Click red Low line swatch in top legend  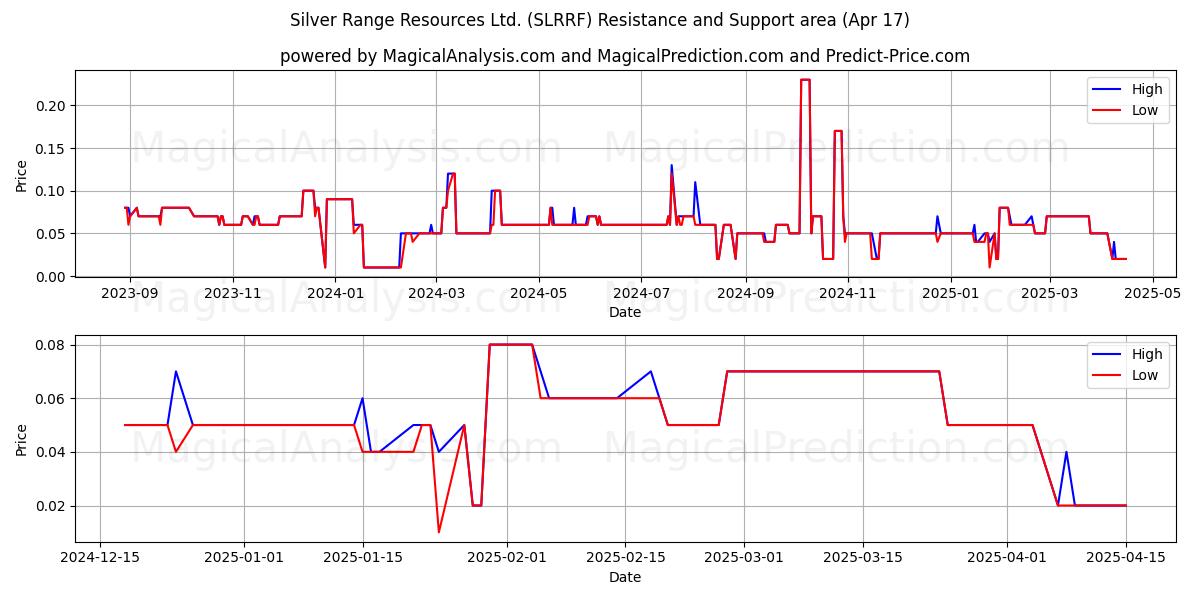[1108, 111]
